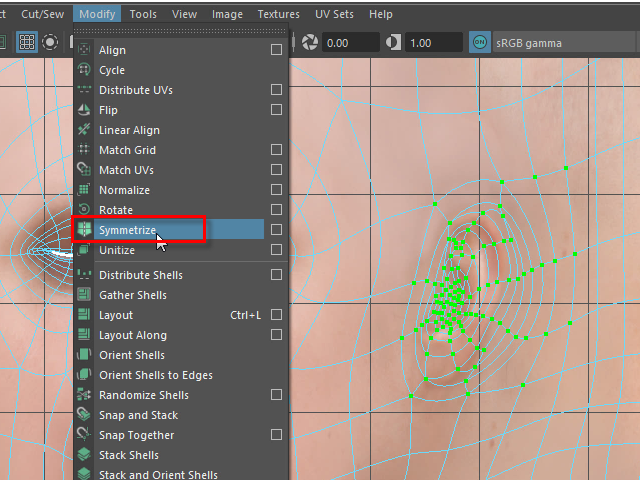Open the sRGB gamma view transform dropdown
Screen dimensions: 640x480
point(560,43)
